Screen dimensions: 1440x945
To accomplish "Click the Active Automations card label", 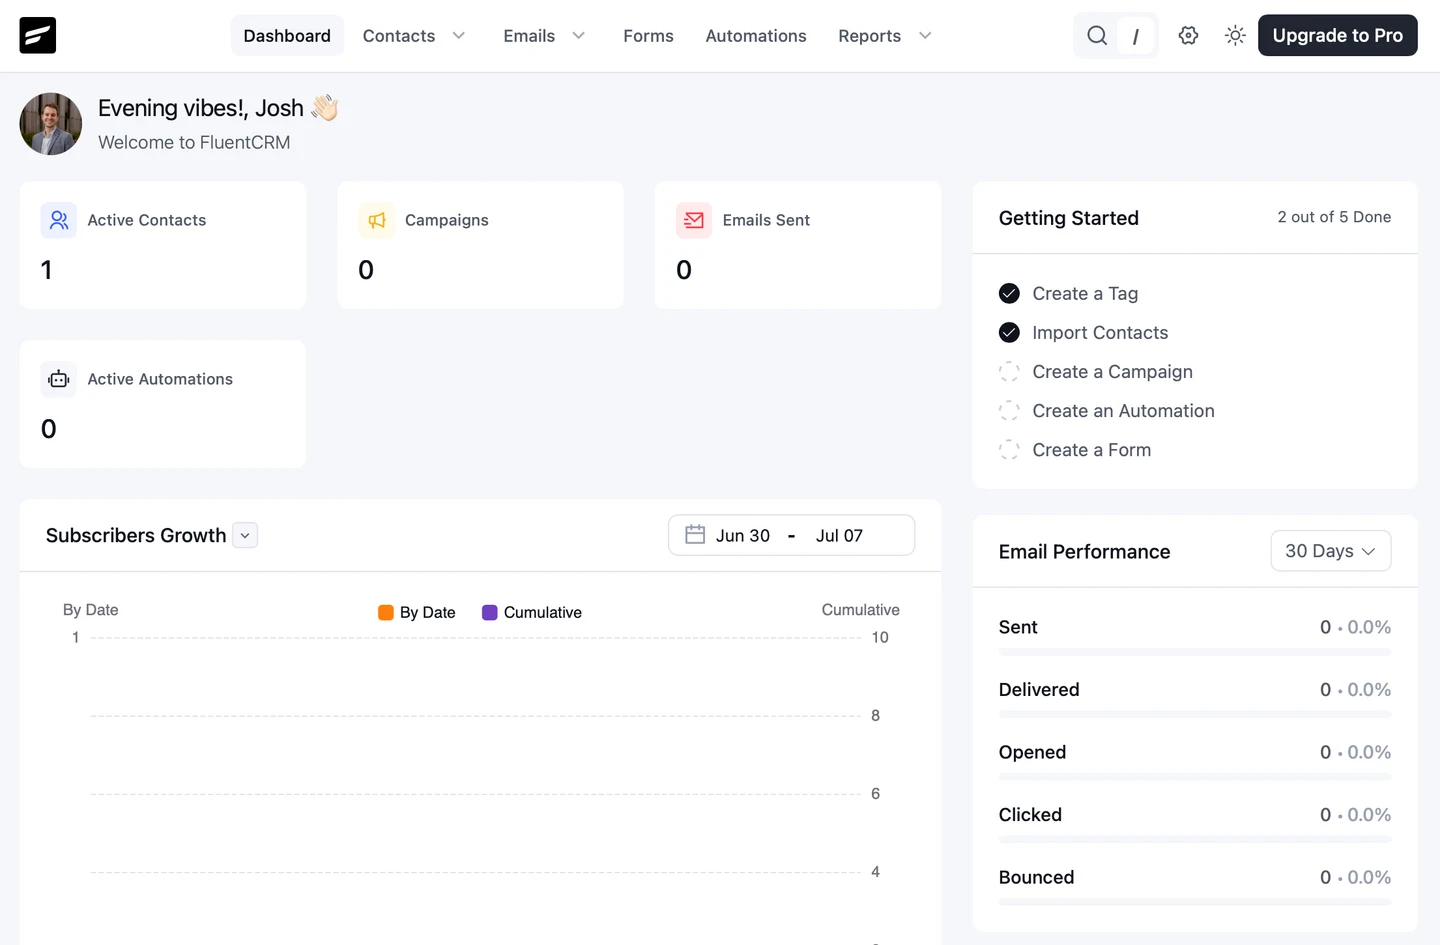I will [160, 379].
